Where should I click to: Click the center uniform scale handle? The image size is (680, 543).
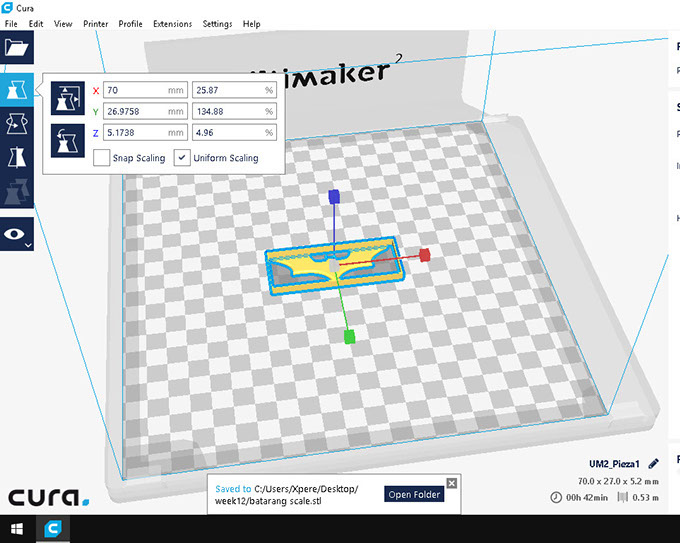pos(333,266)
